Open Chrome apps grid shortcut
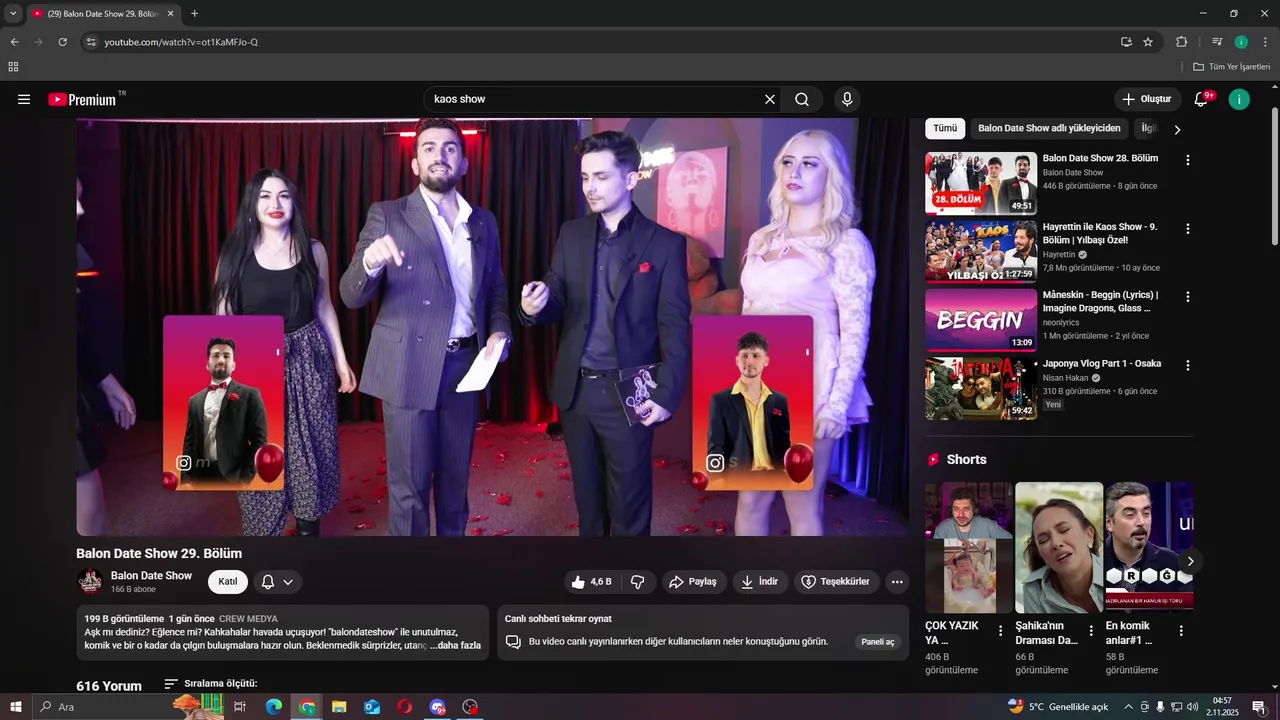Image resolution: width=1280 pixels, height=720 pixels. click(x=13, y=67)
